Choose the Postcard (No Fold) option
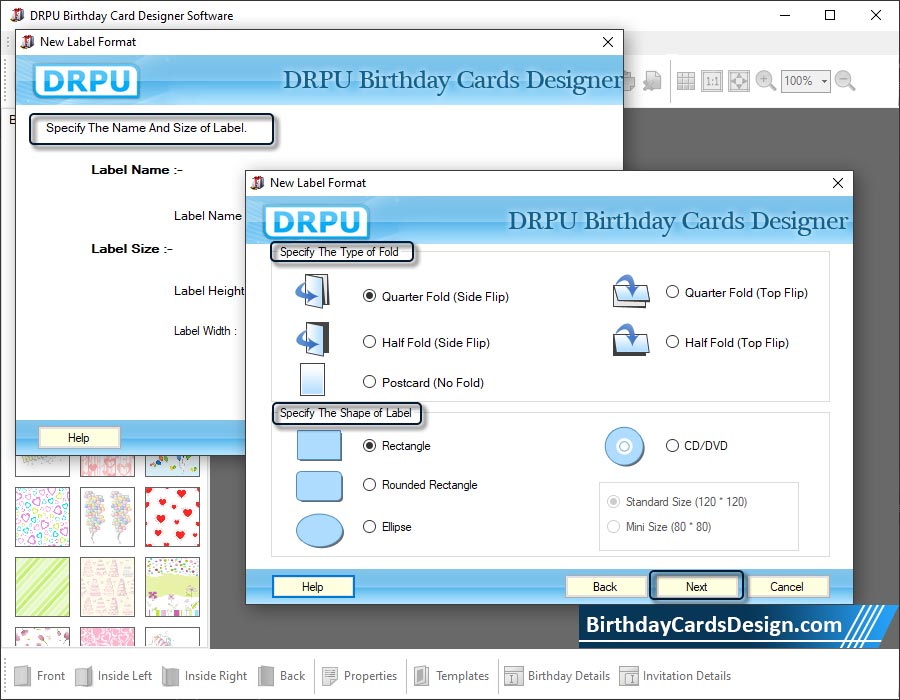The image size is (900, 700). 370,382
